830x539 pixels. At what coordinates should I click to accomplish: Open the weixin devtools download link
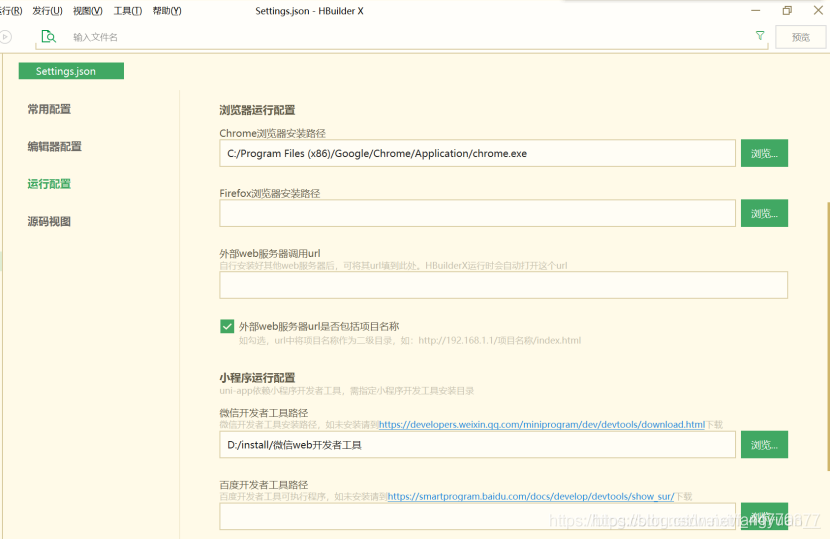pyautogui.click(x=542, y=425)
